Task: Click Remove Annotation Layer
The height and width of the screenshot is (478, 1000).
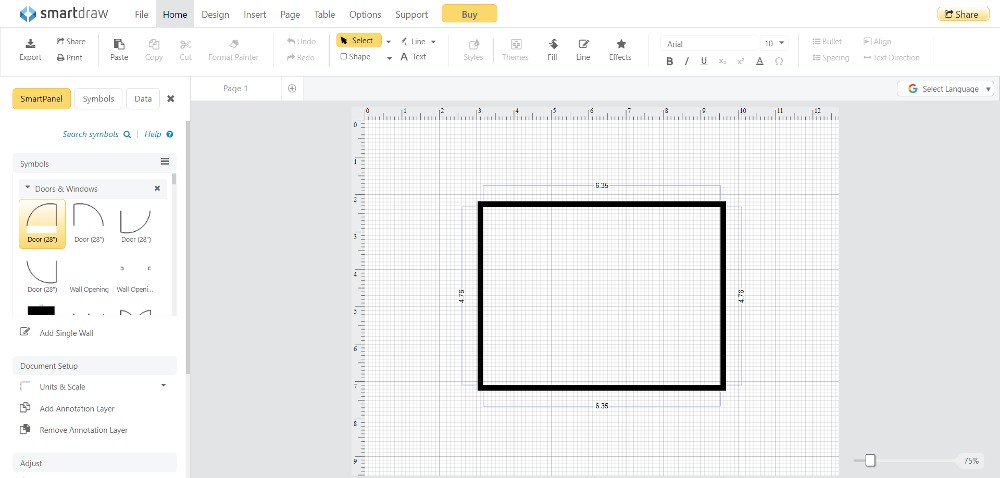Action: [74, 430]
